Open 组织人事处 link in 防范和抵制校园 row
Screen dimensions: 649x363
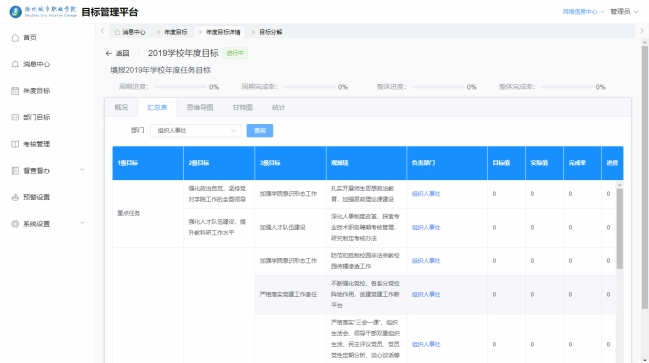[x=426, y=261]
